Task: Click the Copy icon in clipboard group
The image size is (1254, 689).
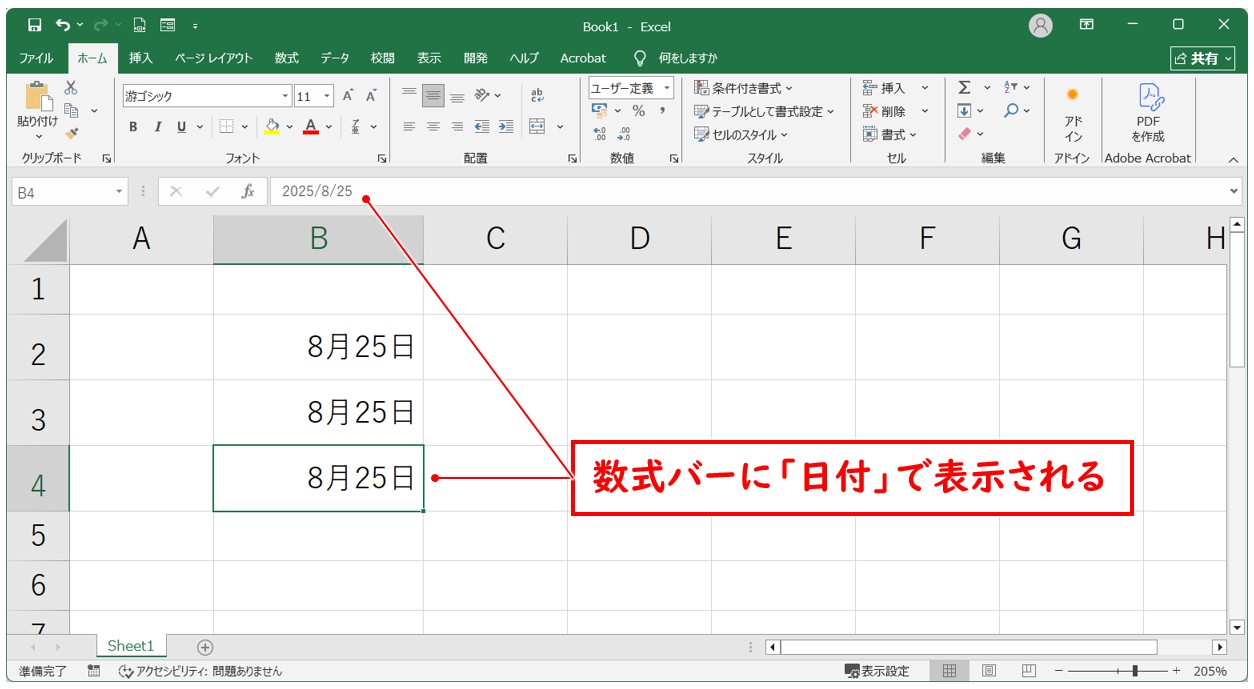Action: pos(71,110)
